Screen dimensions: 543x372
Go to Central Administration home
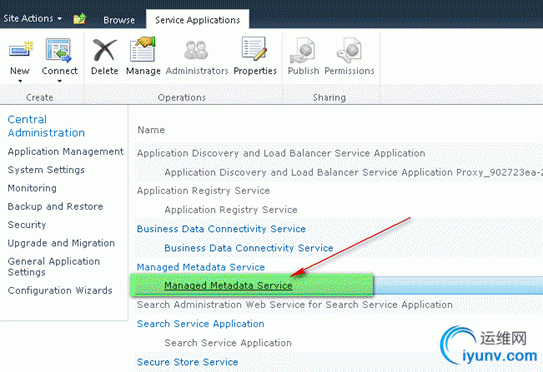click(x=46, y=126)
